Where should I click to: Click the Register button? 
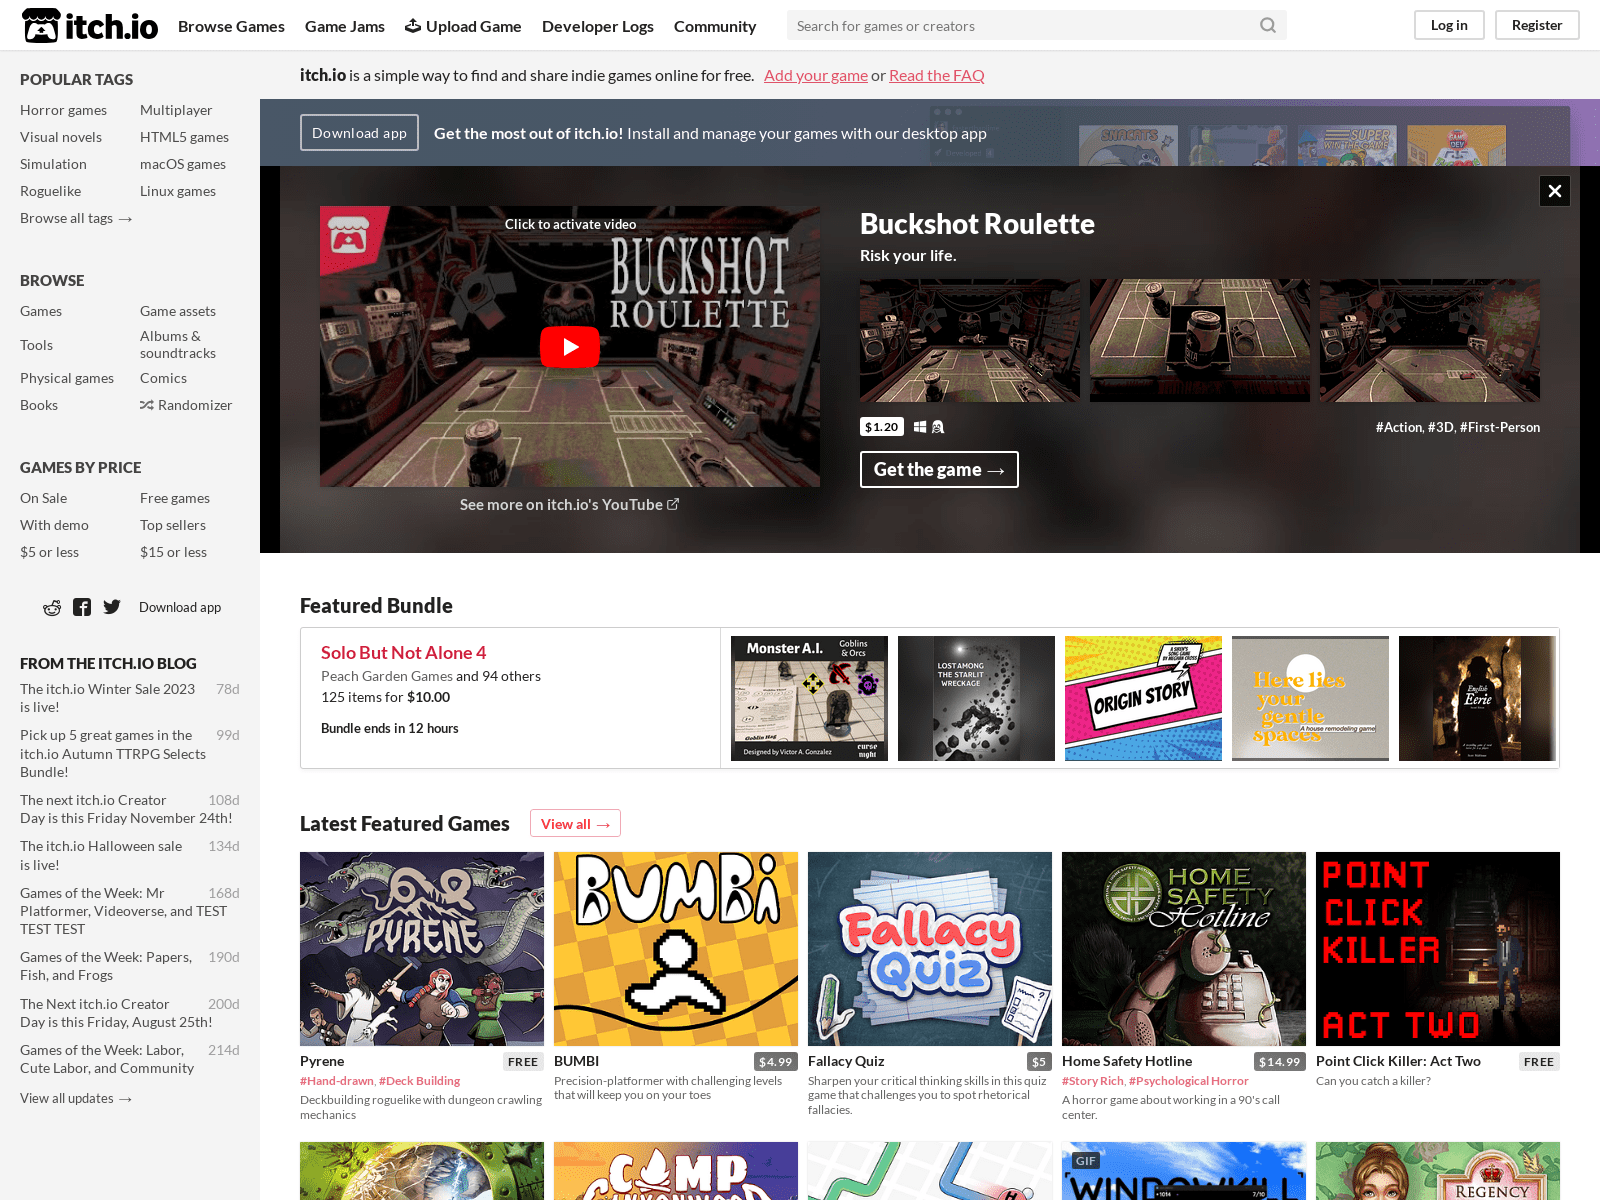tap(1537, 25)
